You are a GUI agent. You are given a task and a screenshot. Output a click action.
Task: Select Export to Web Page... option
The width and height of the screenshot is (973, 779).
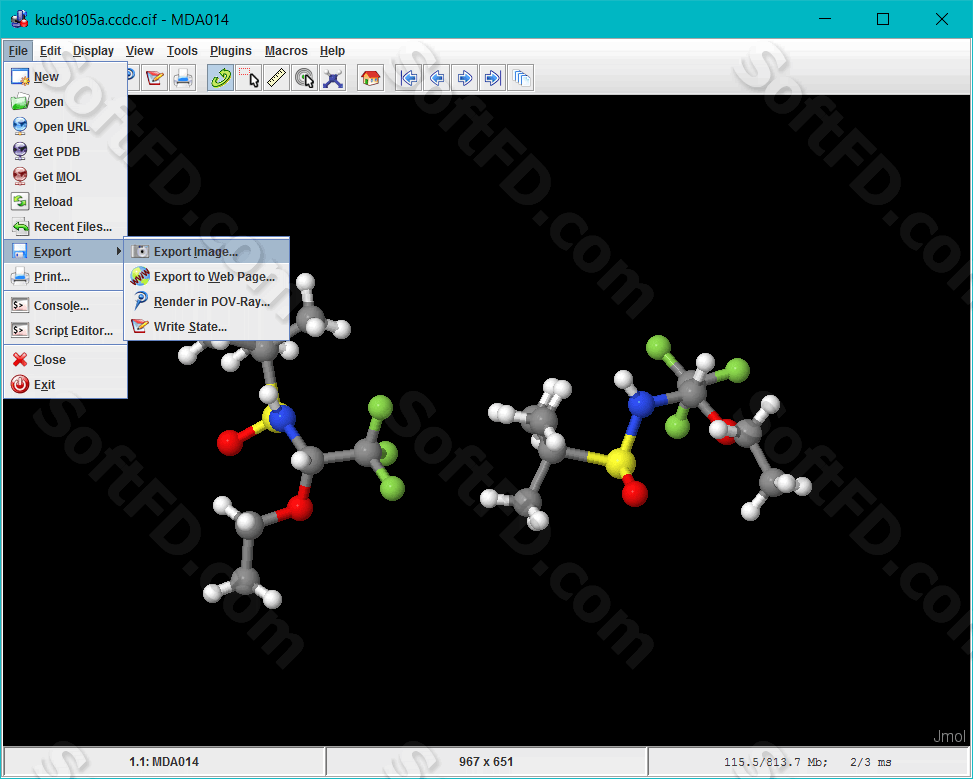click(207, 277)
